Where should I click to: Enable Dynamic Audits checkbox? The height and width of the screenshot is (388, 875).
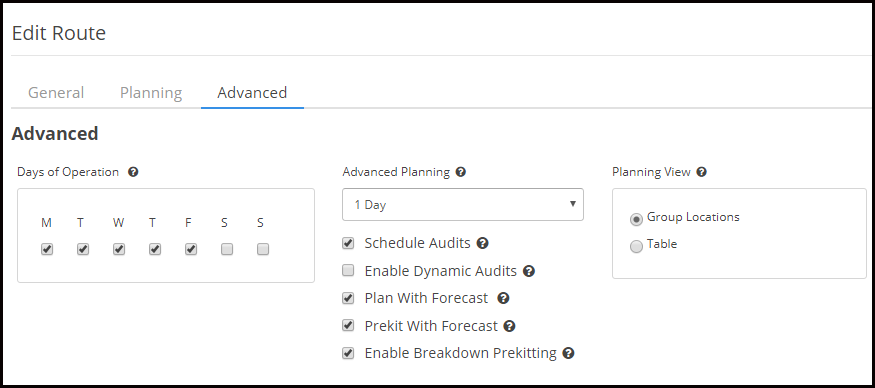tap(348, 271)
